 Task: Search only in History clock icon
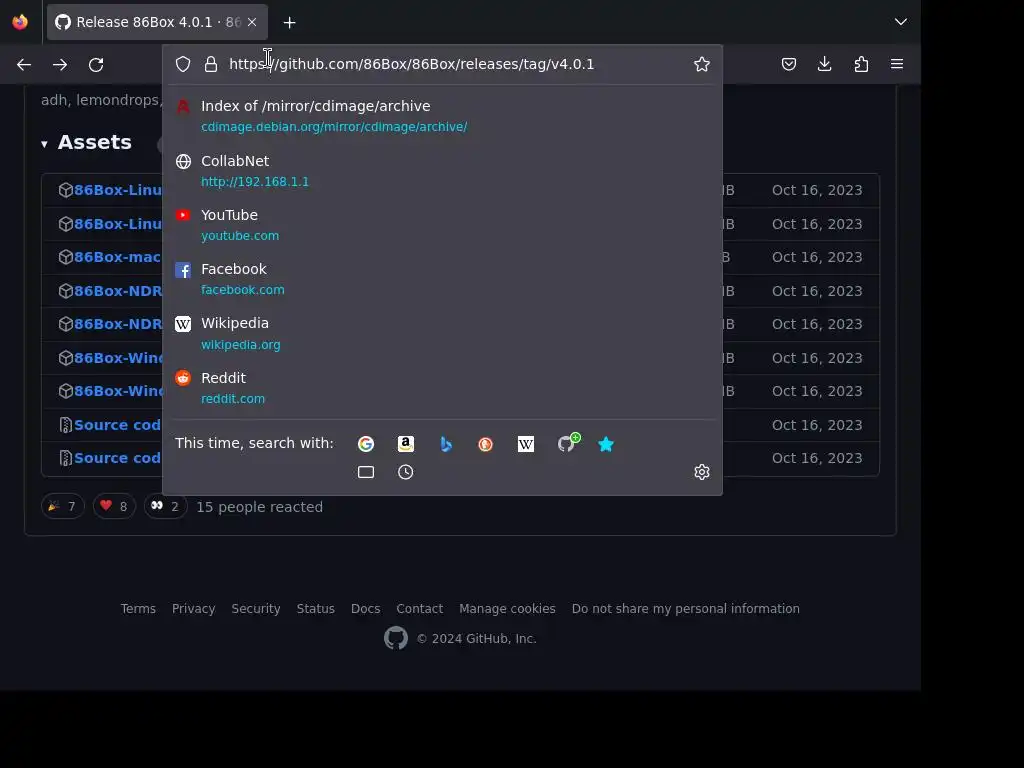[406, 472]
